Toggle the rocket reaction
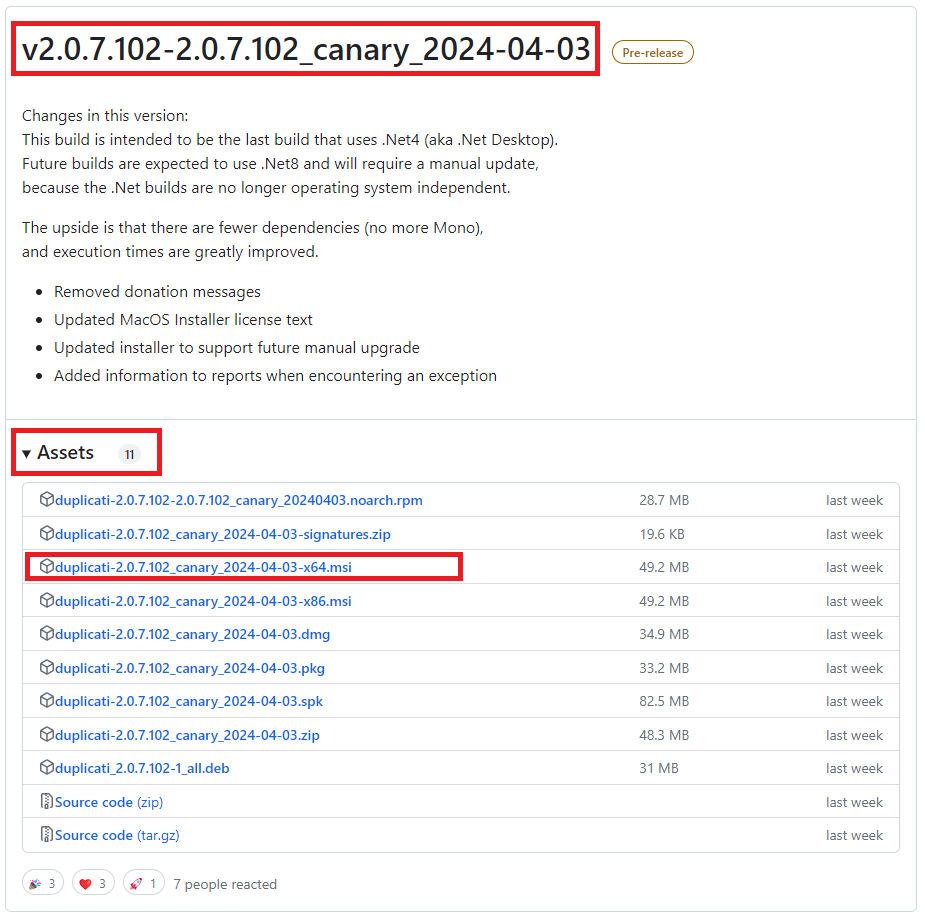The width and height of the screenshot is (925, 918). [143, 884]
